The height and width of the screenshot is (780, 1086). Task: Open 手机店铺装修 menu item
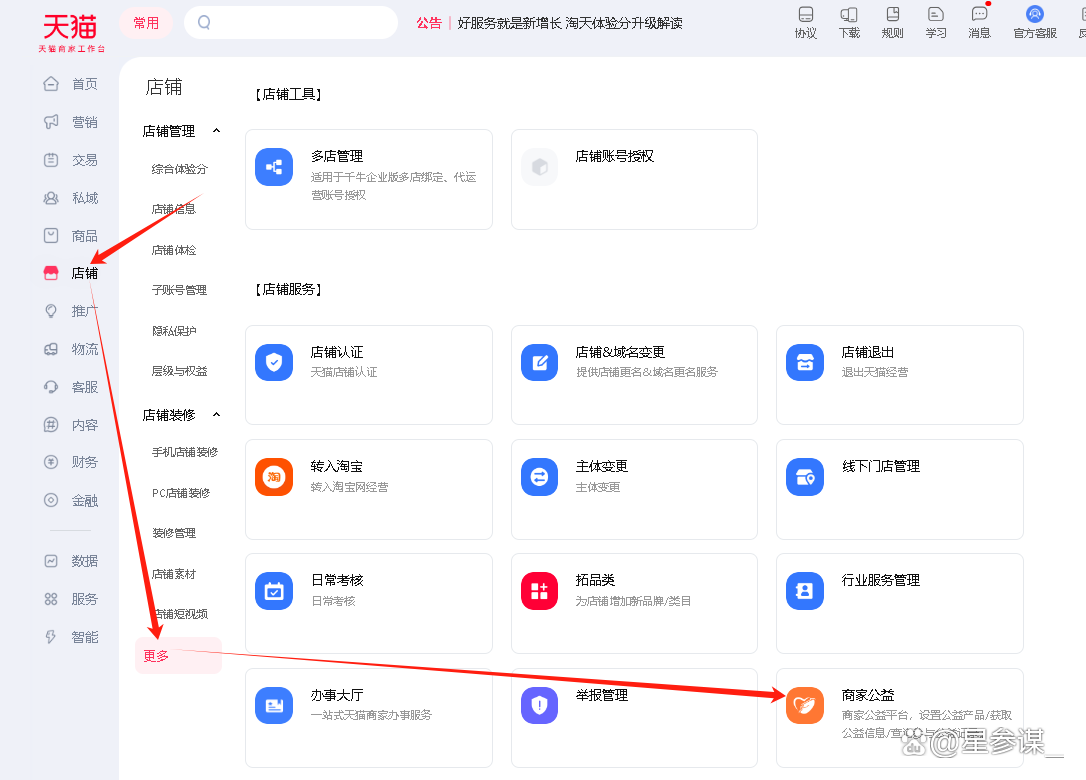point(185,452)
